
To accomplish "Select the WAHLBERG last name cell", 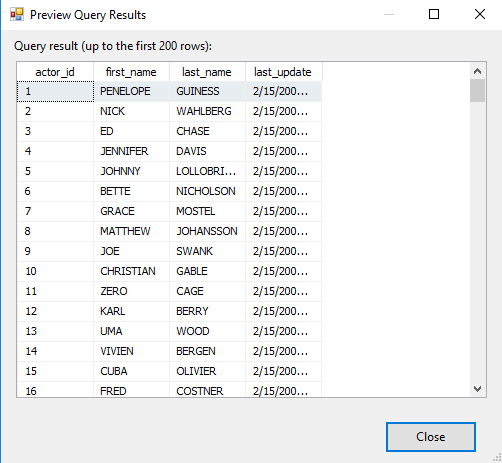I will coord(207,111).
